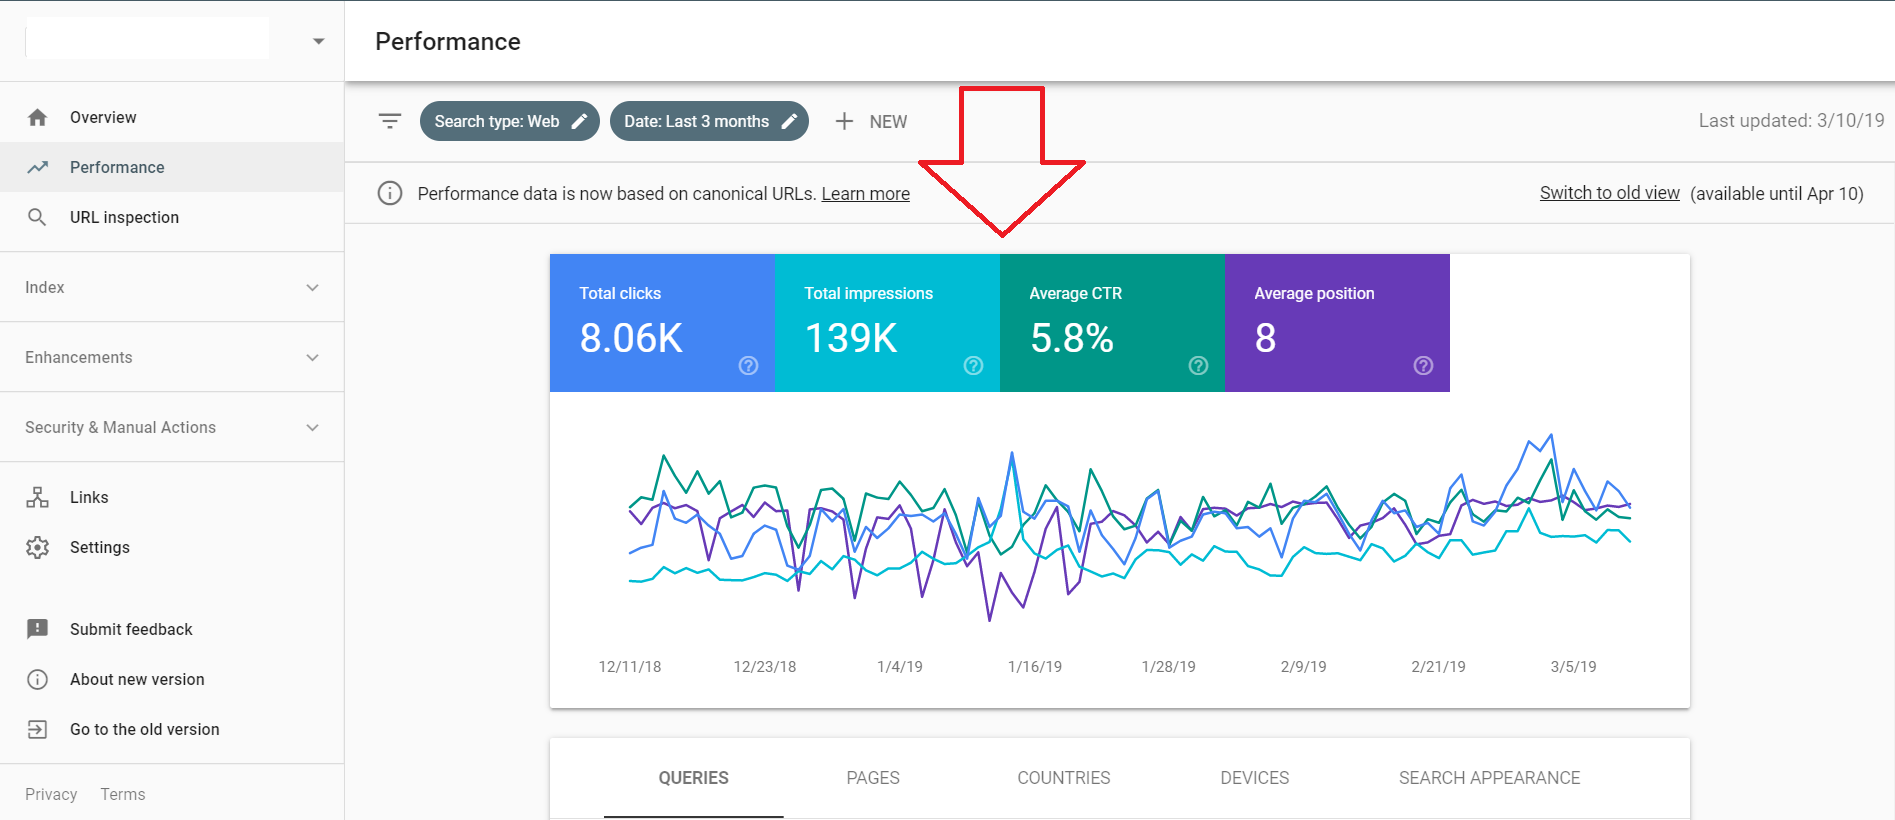Expand the Index section
The height and width of the screenshot is (820, 1895).
[172, 287]
